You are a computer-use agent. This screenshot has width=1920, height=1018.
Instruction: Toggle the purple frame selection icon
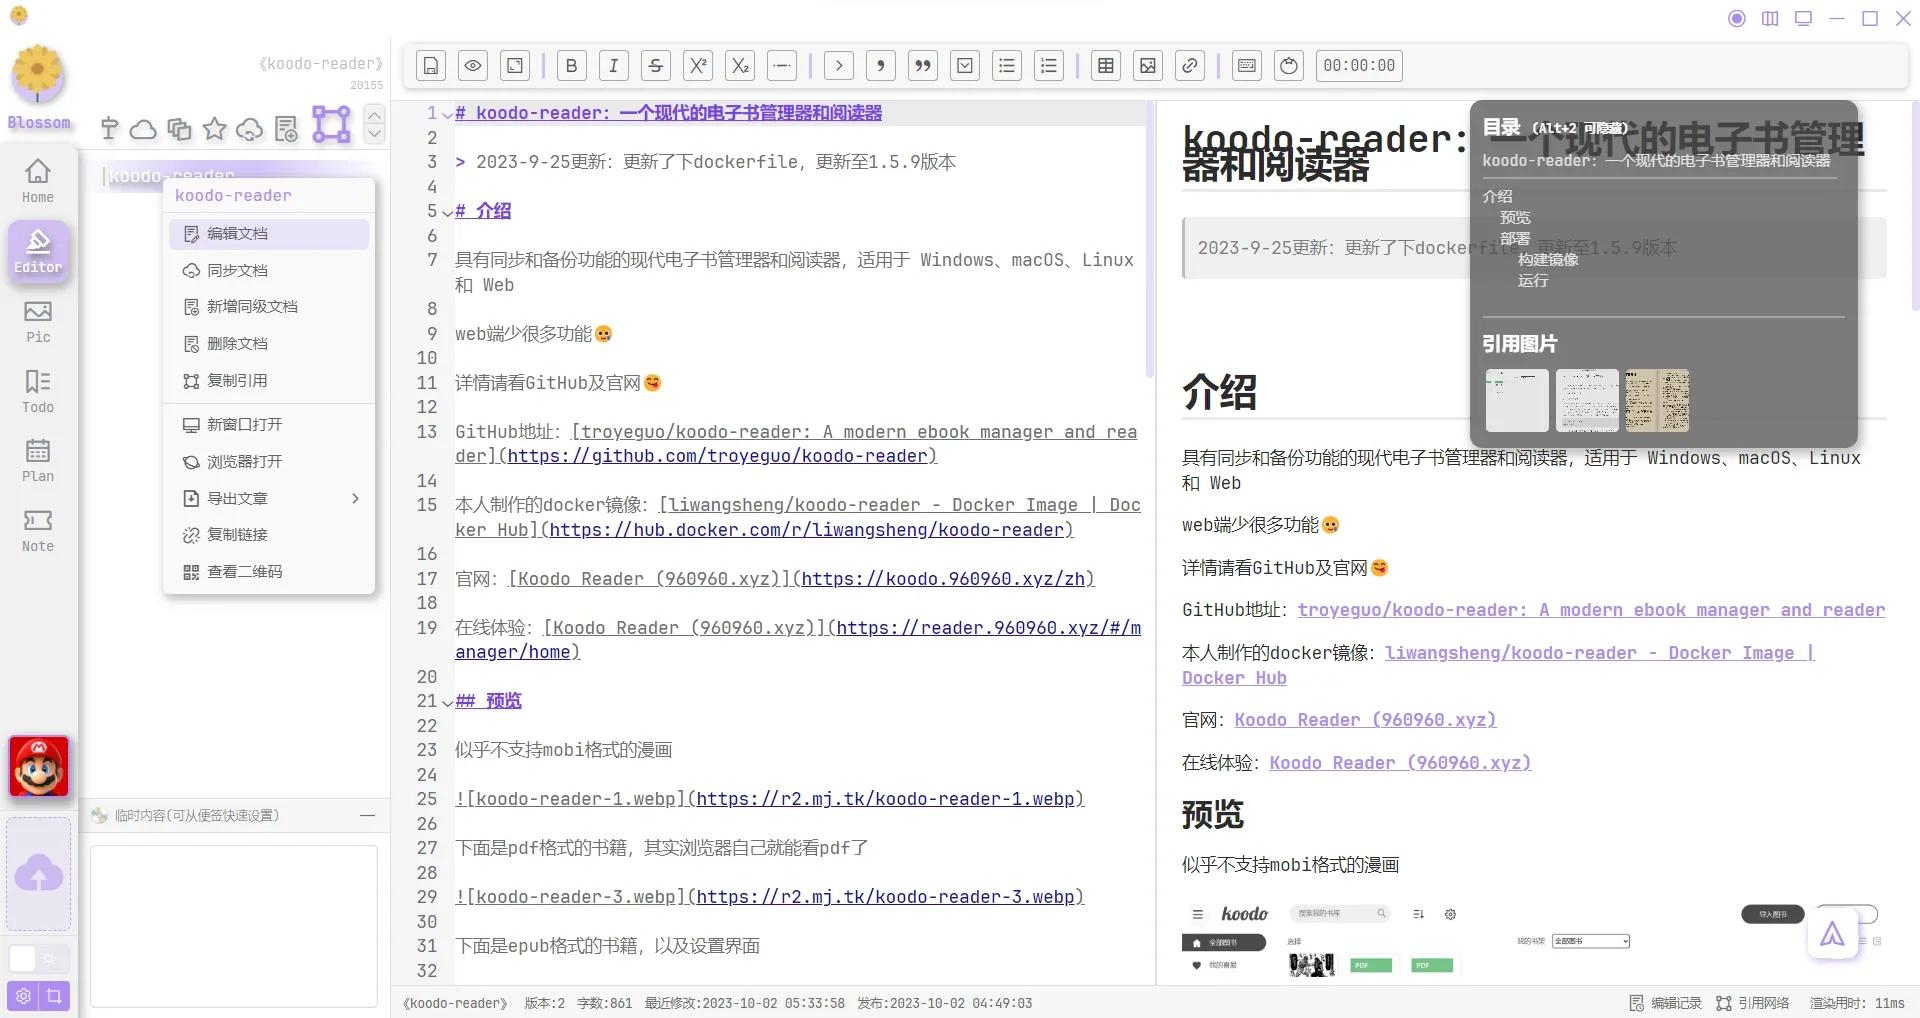tap(332, 124)
